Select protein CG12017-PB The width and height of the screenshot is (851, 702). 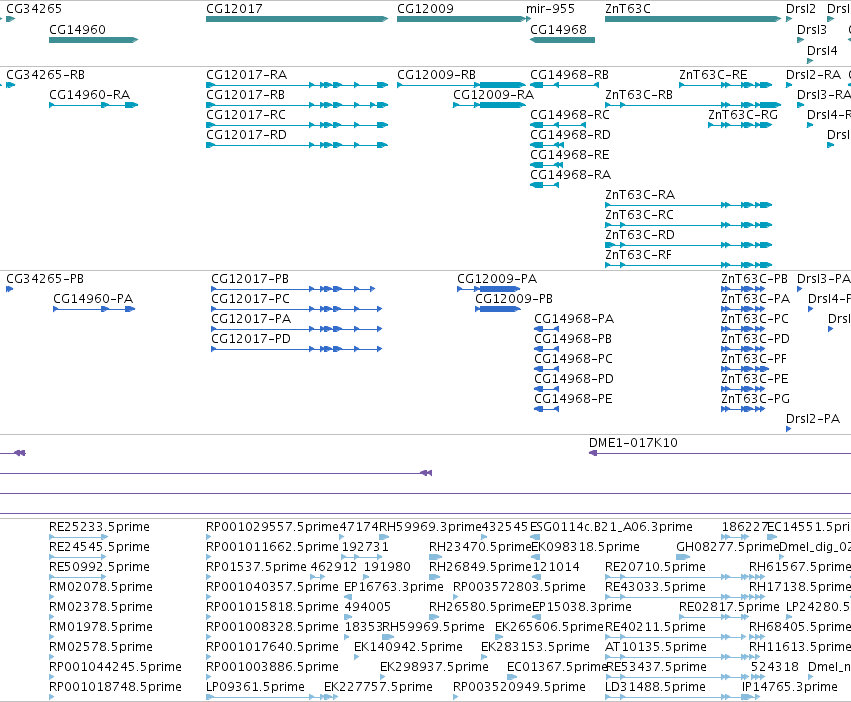(293, 289)
